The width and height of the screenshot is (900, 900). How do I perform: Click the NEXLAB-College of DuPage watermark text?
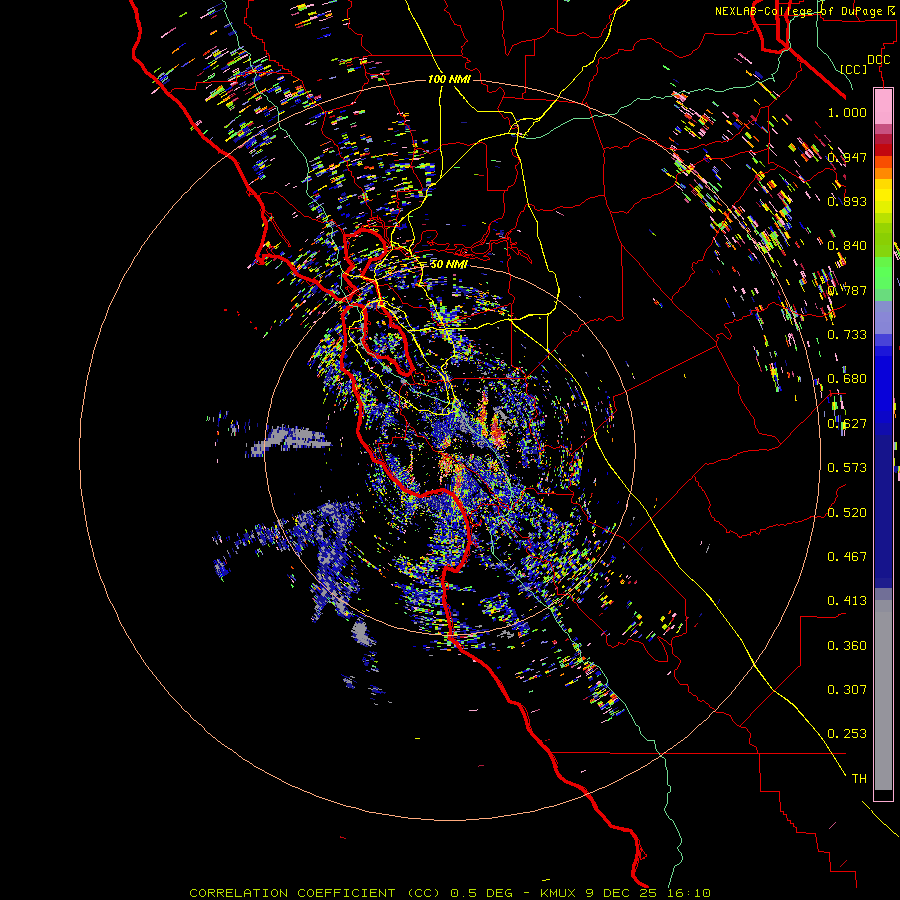point(806,11)
